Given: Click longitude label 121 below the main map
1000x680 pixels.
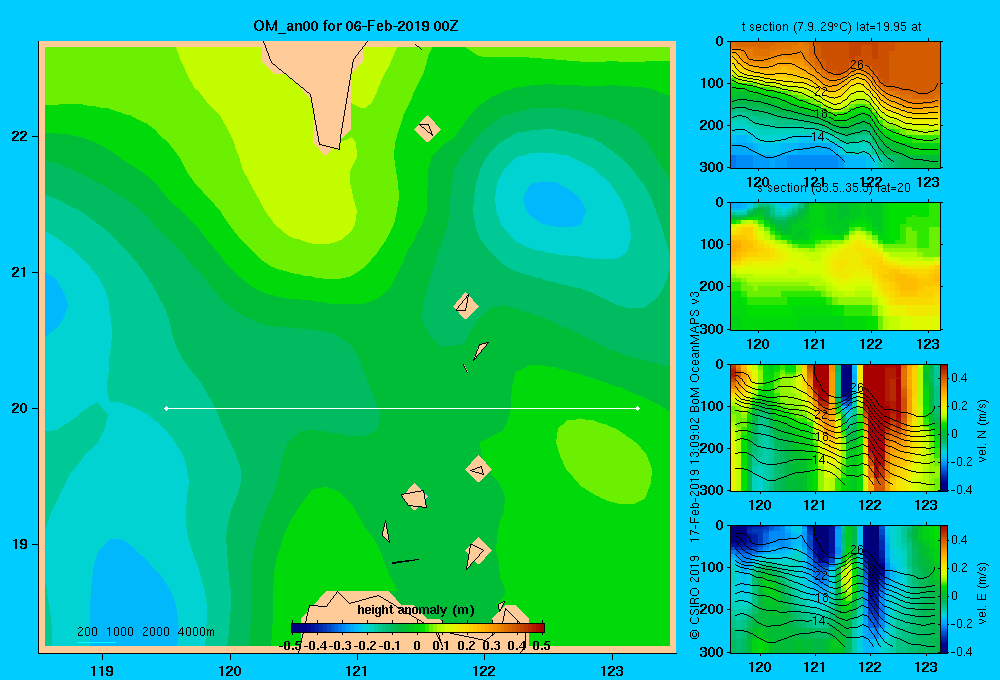Looking at the screenshot, I should click(357, 670).
